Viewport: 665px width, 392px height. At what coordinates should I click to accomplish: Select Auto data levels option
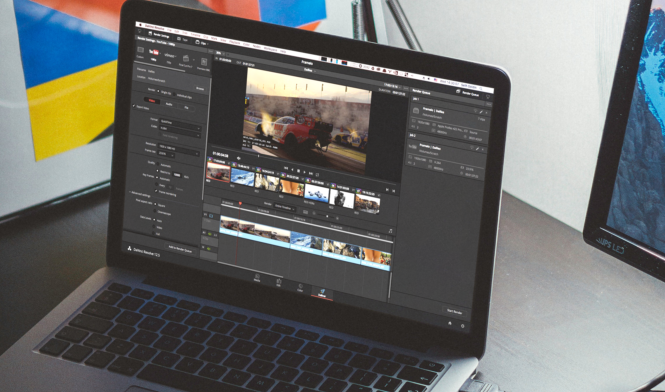tap(154, 219)
